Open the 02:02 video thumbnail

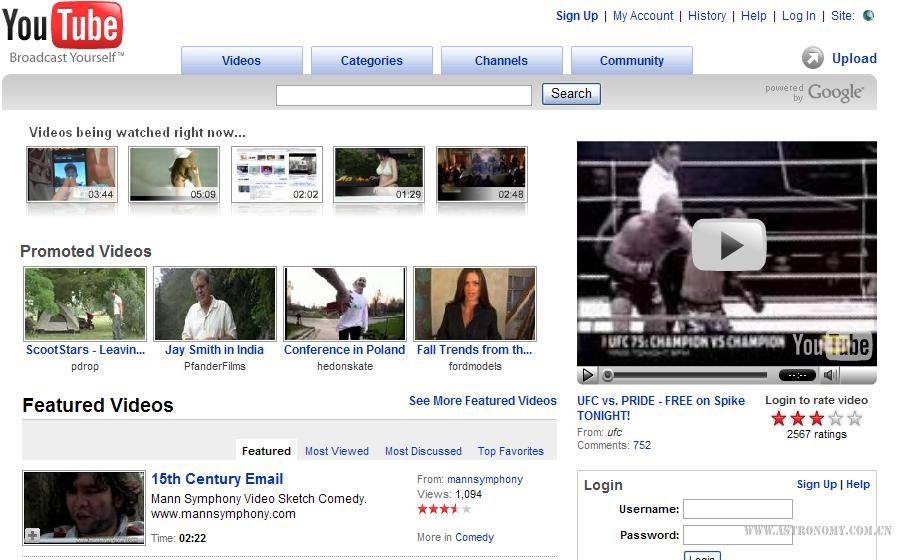(277, 174)
